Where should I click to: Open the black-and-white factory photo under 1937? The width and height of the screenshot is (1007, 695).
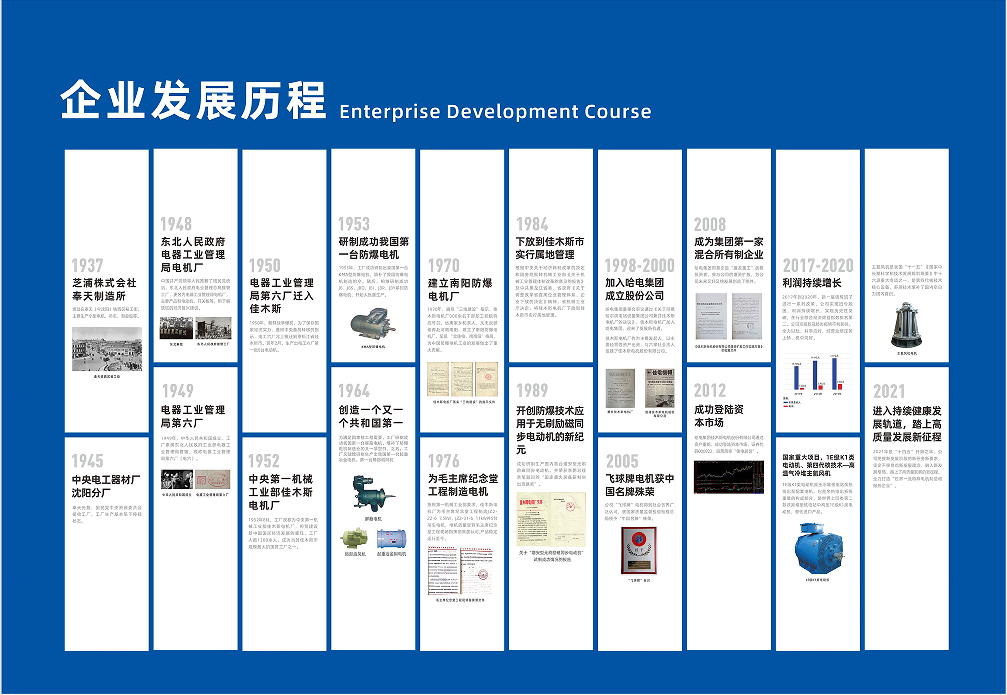point(106,349)
